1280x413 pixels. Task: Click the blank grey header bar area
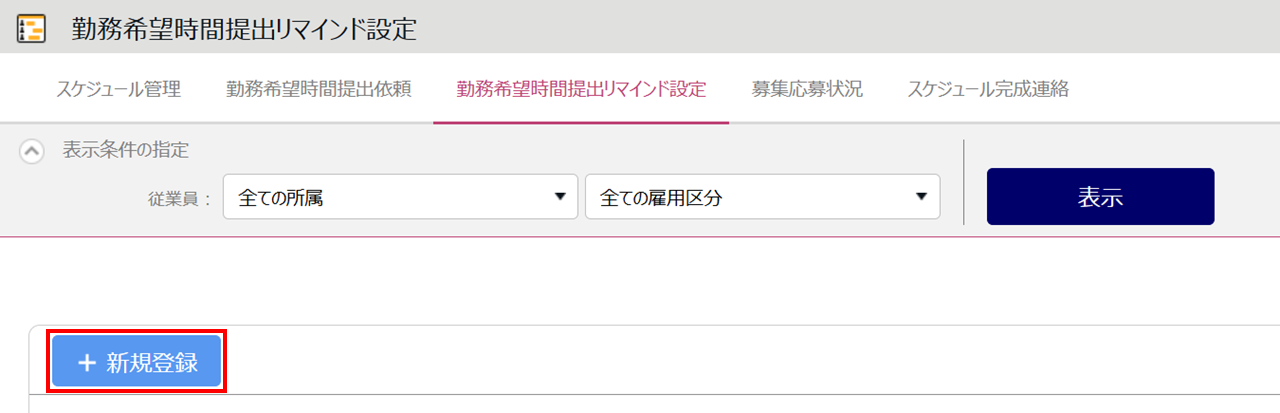848,29
